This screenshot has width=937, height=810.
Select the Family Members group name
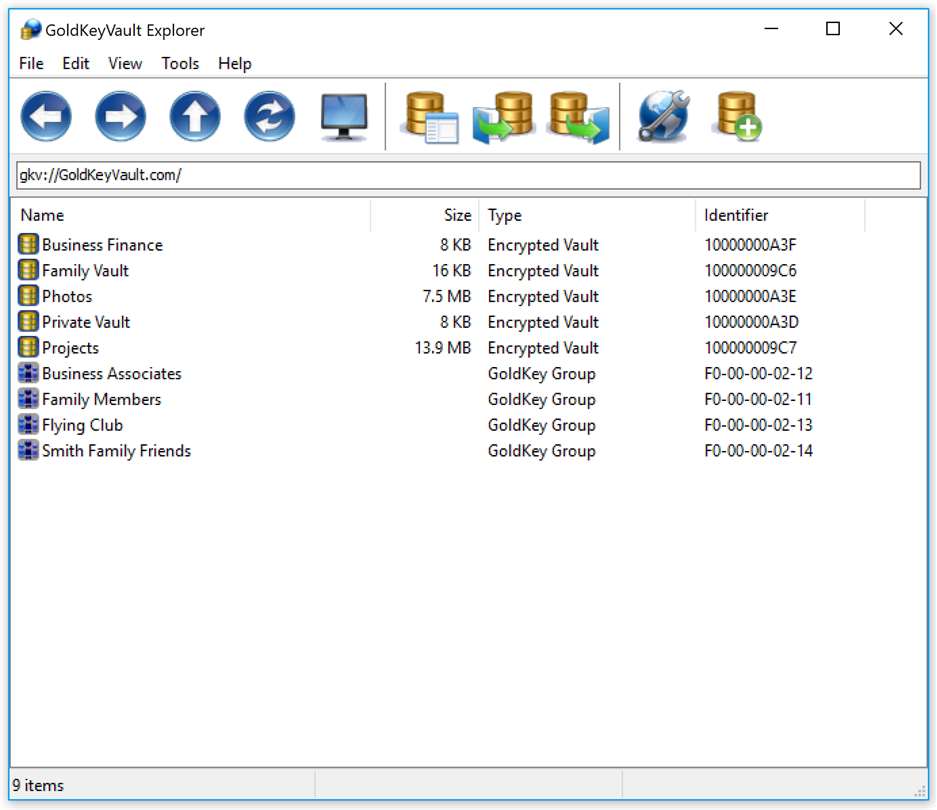[102, 399]
